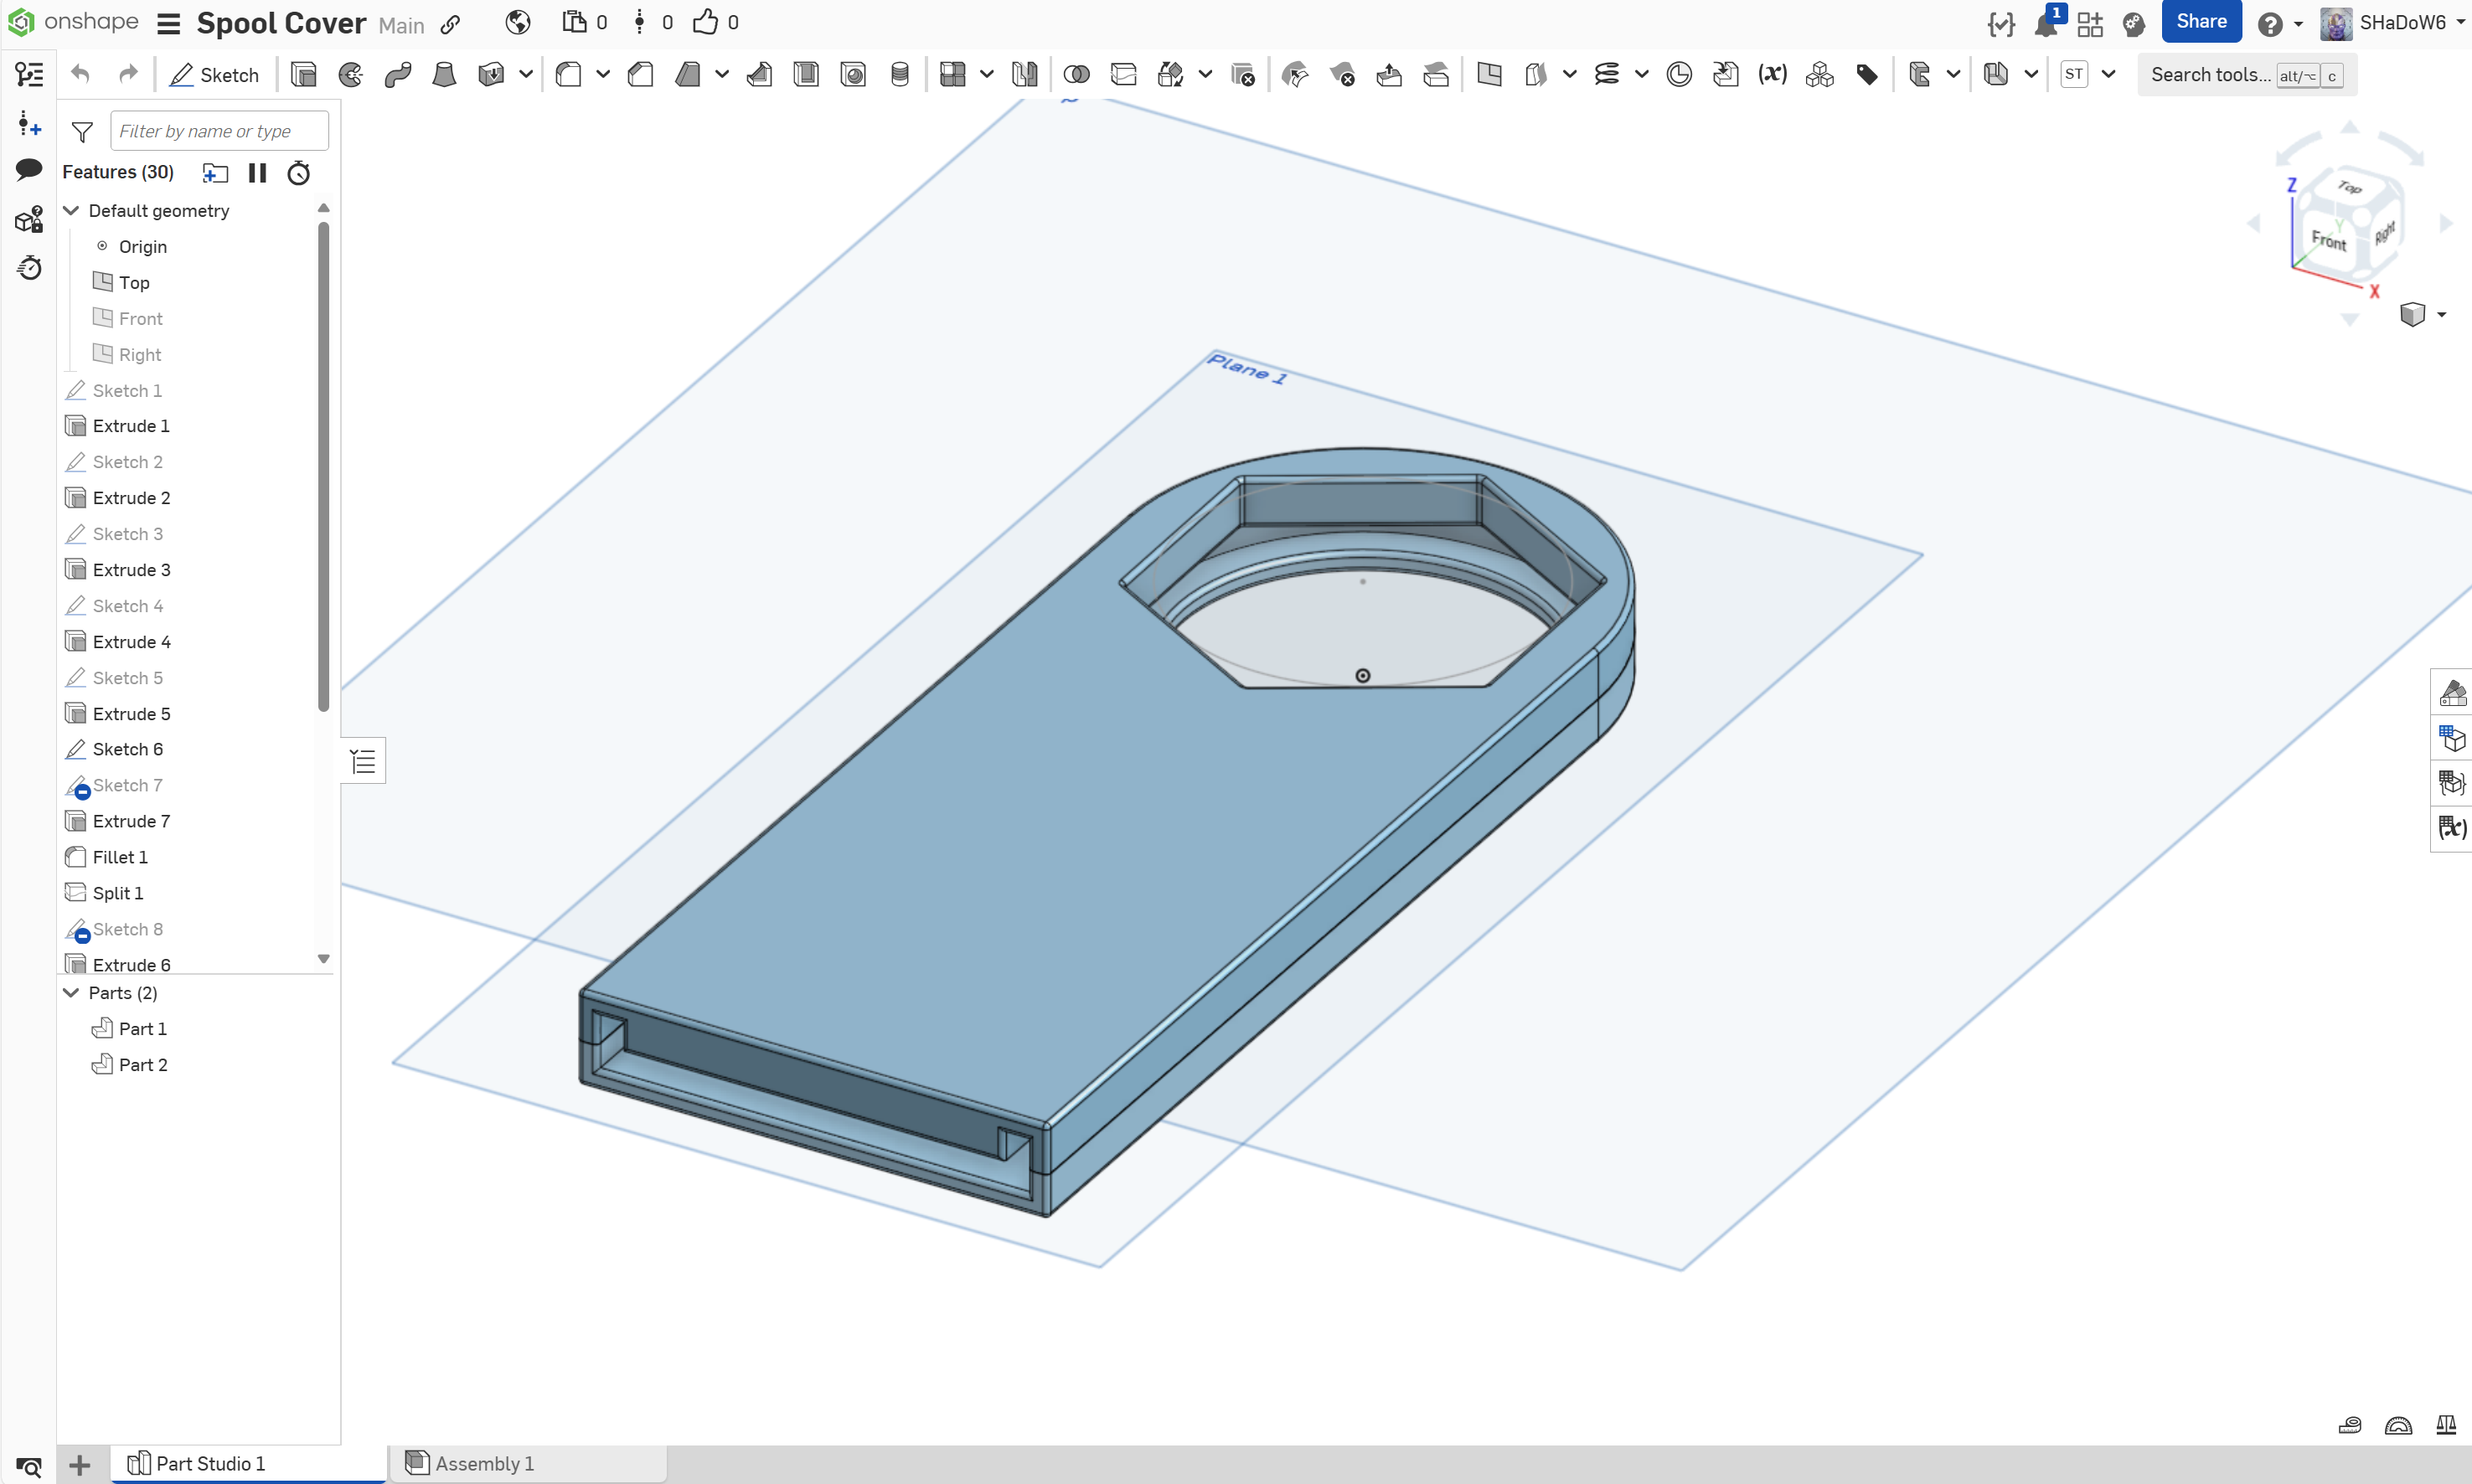
Task: Collapse the Parts (2) group
Action: pos(71,993)
